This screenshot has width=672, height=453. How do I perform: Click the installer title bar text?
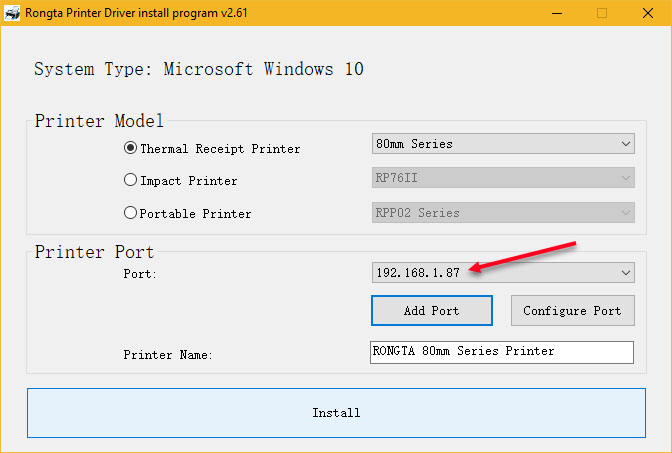coord(142,13)
